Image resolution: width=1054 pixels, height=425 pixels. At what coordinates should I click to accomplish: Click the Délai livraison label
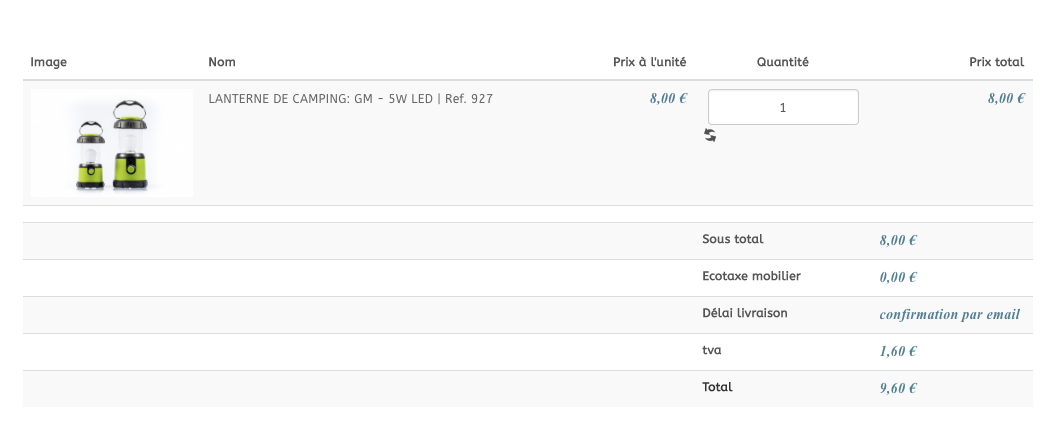tap(745, 313)
